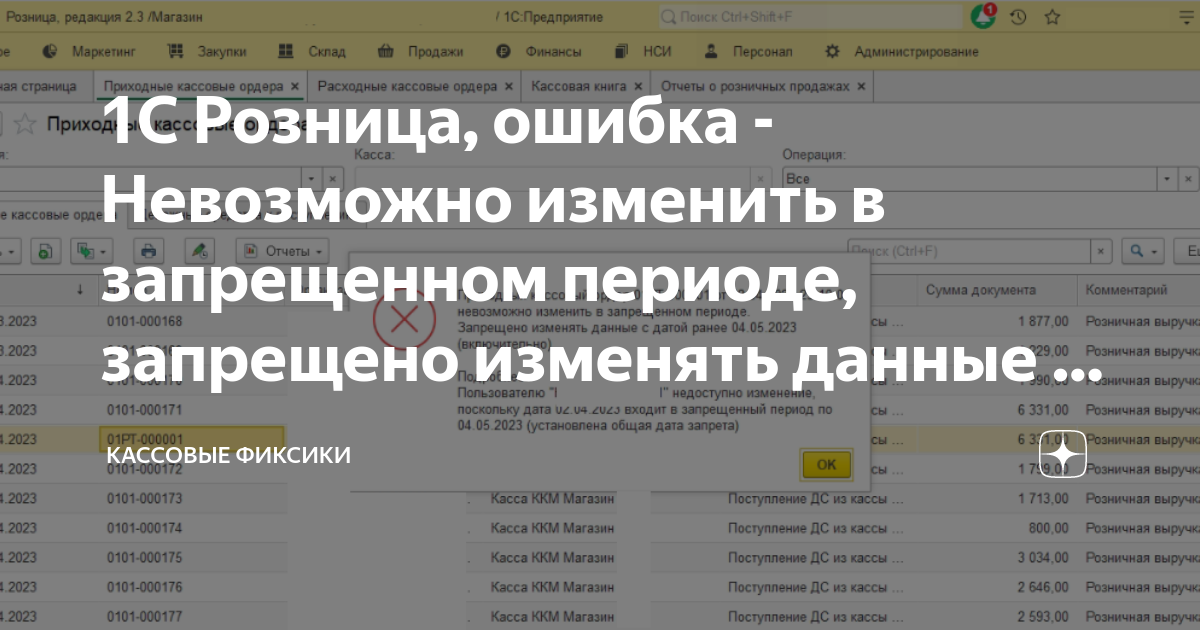Open the magnifier search options dropdown
The image size is (1200, 630).
[x=1143, y=250]
